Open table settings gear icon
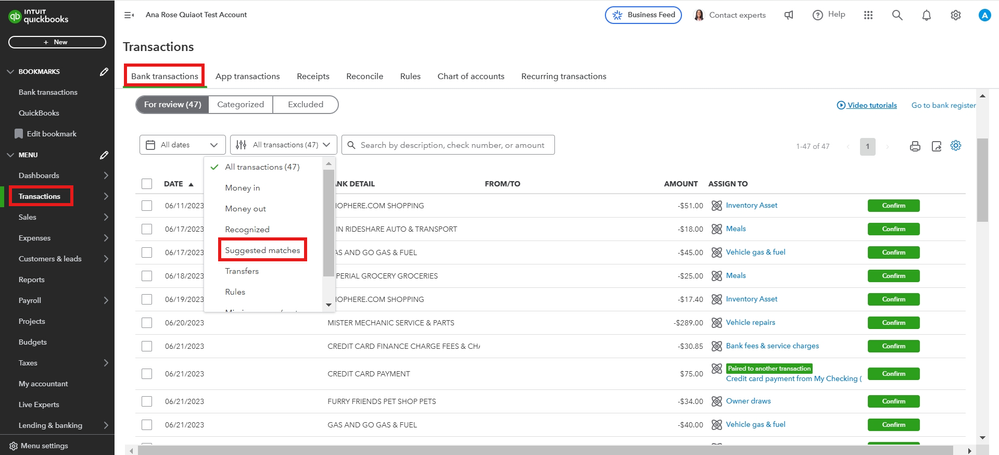The height and width of the screenshot is (455, 999). tap(956, 146)
